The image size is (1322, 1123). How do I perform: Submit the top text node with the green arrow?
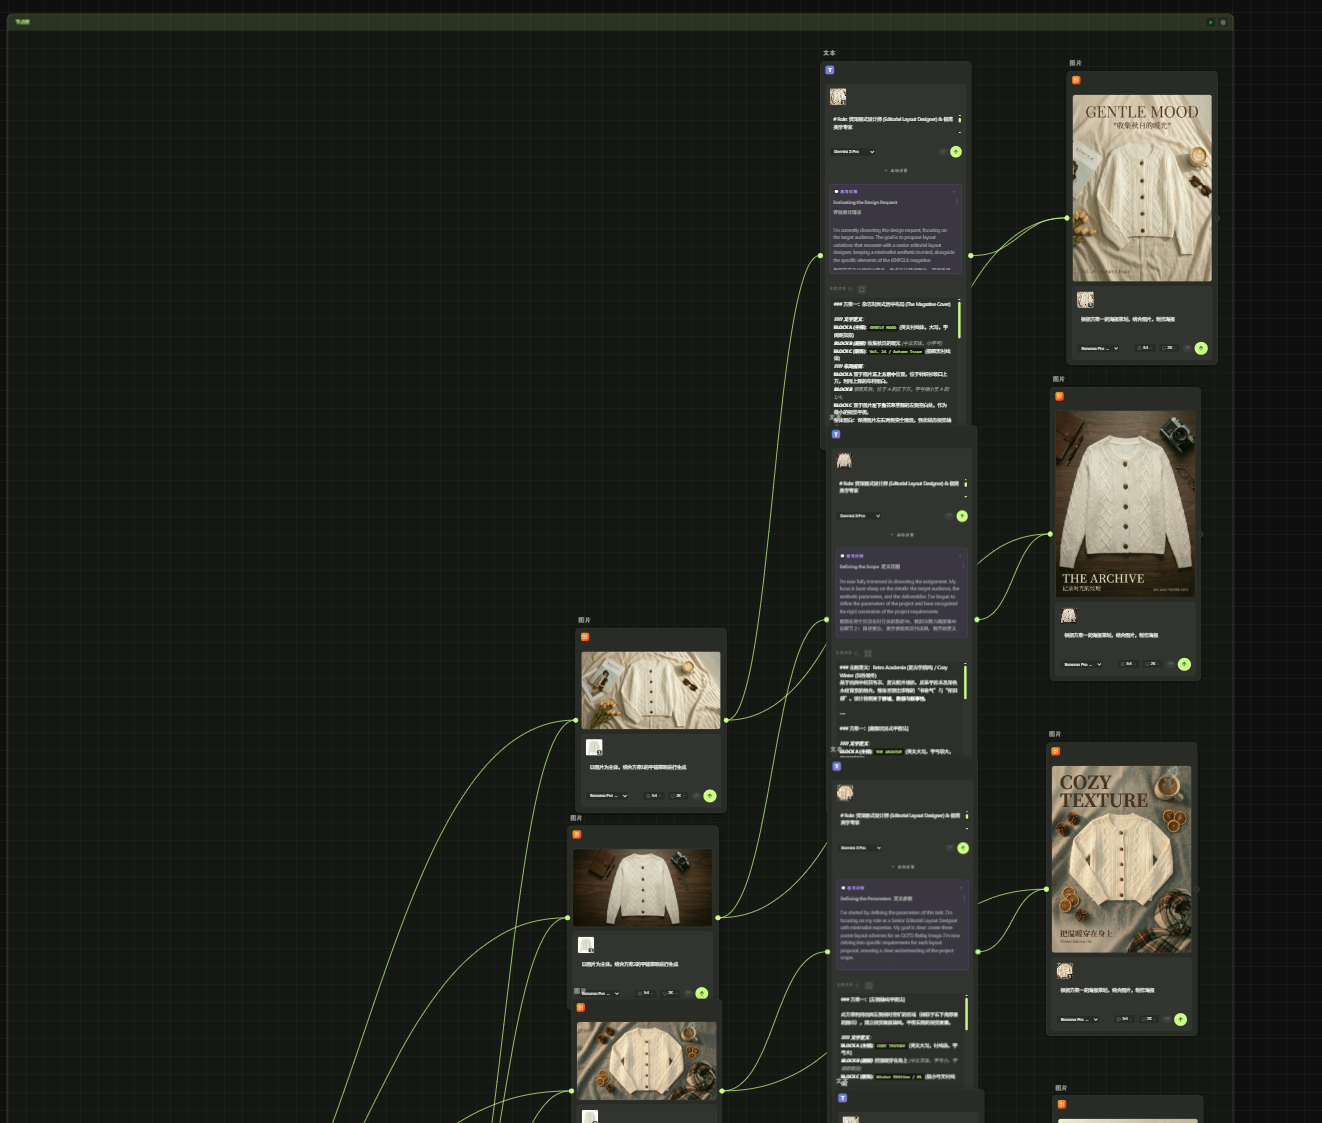point(956,152)
